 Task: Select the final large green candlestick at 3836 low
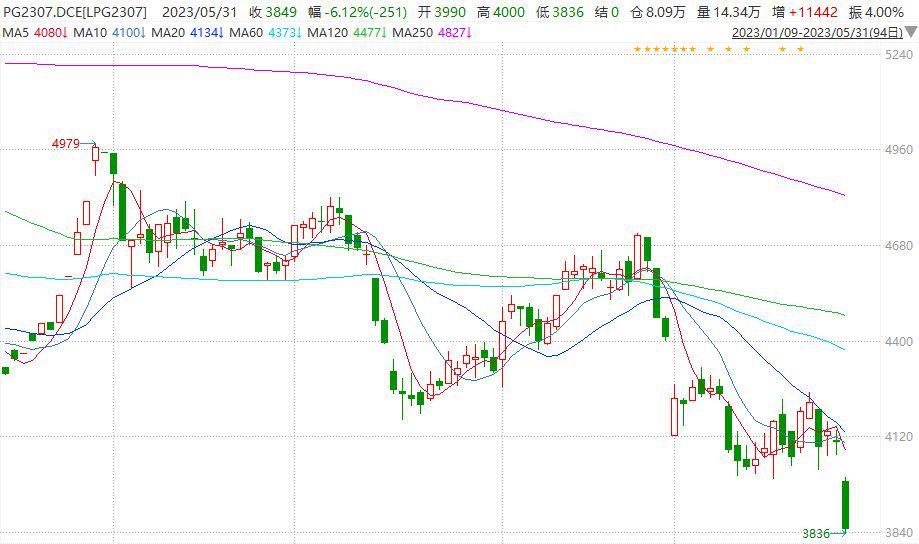click(846, 505)
